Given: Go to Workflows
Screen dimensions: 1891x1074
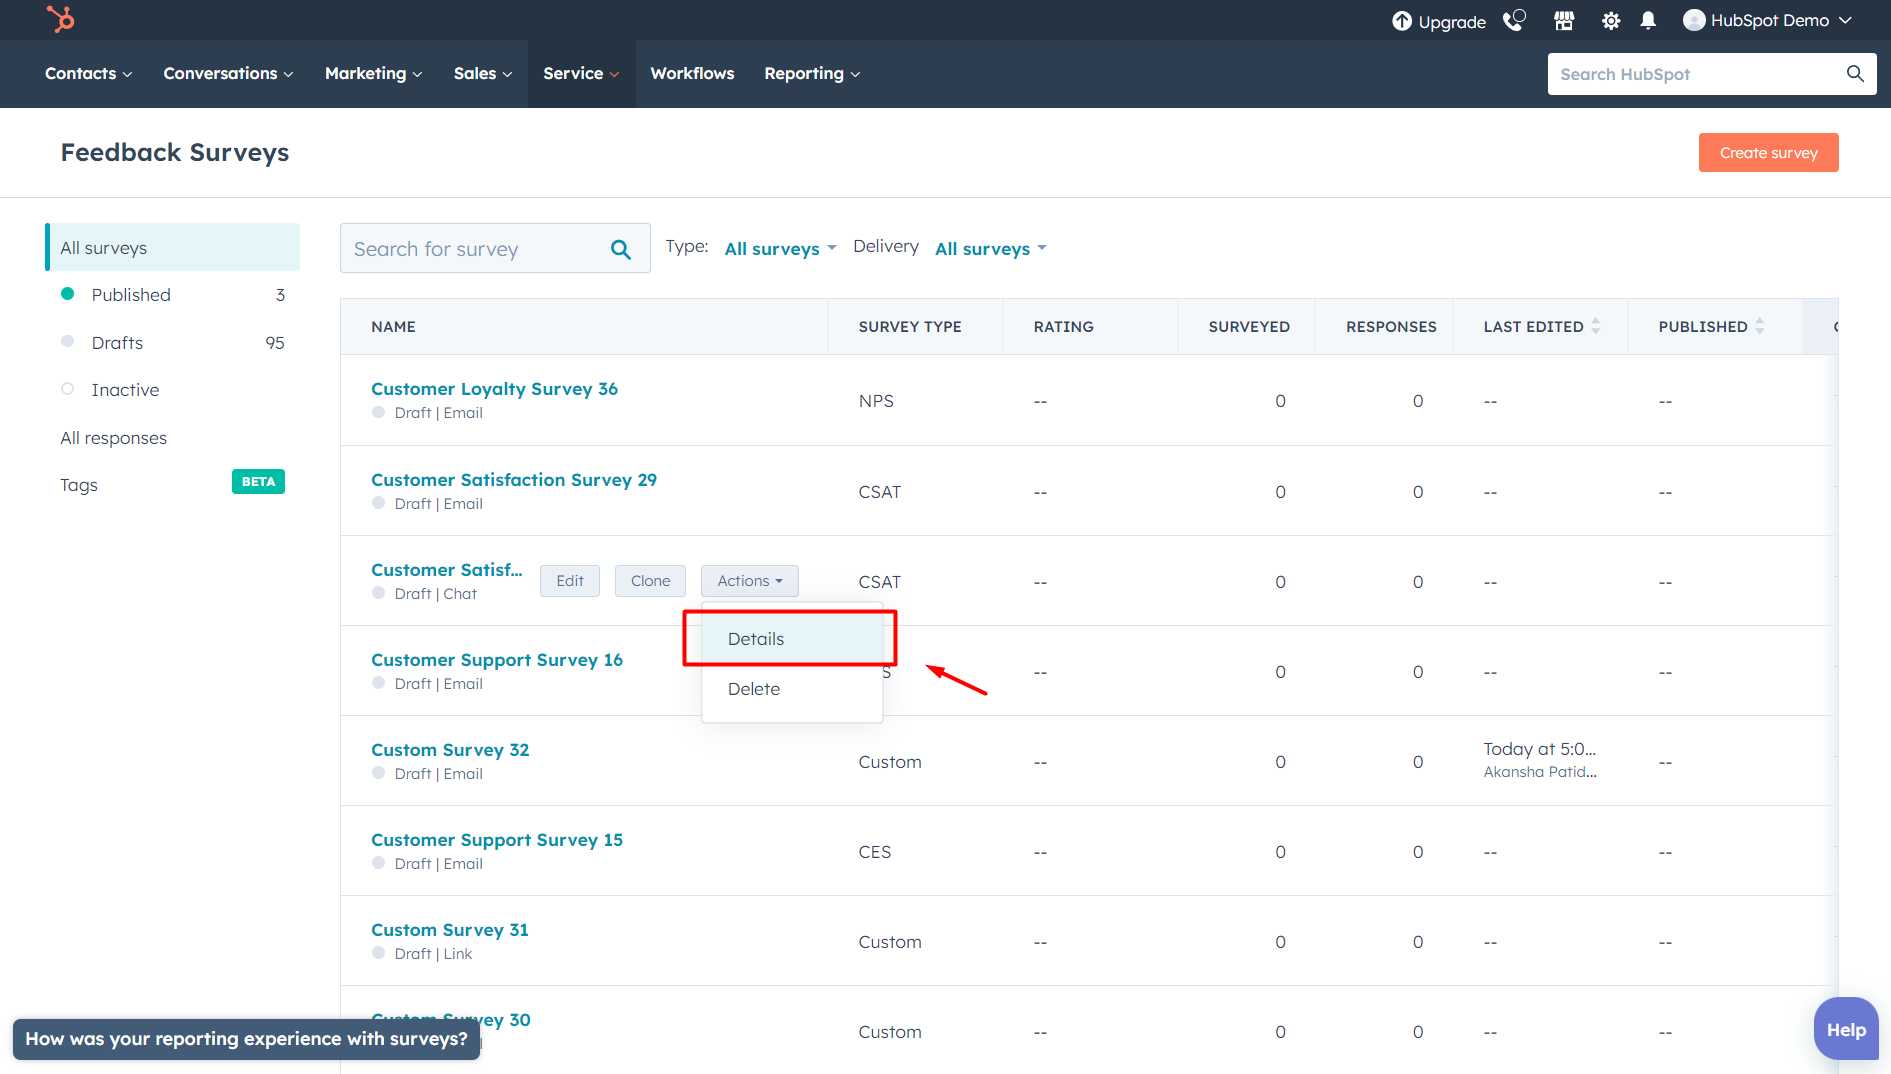Looking at the screenshot, I should 692,73.
